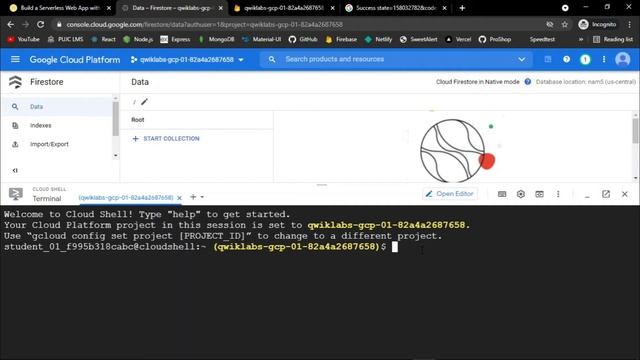Click the Cloud Shell resize handle bar
Screen dimensions: 640x360
tap(322, 185)
